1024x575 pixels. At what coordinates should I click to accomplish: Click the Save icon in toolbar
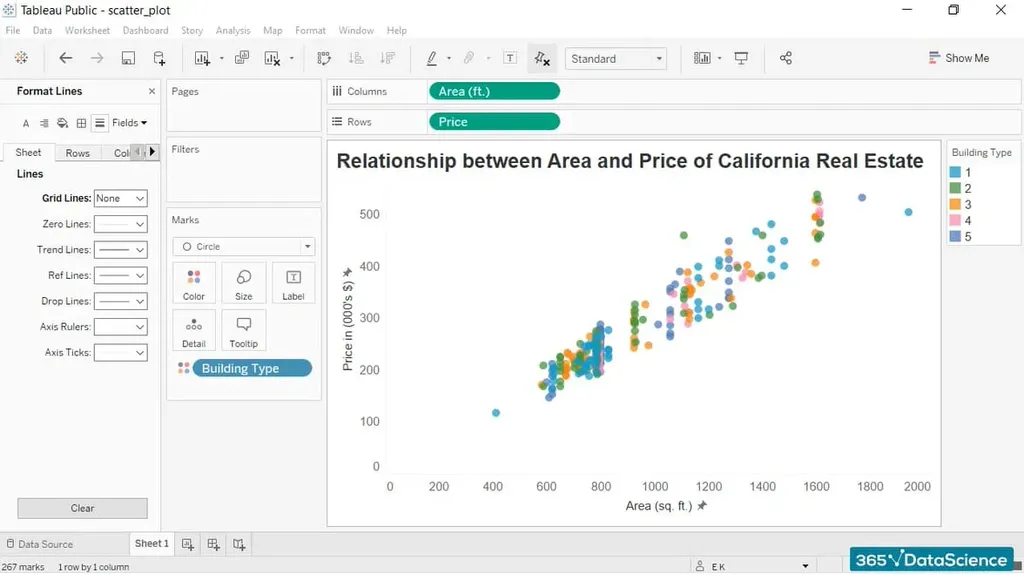pyautogui.click(x=128, y=58)
